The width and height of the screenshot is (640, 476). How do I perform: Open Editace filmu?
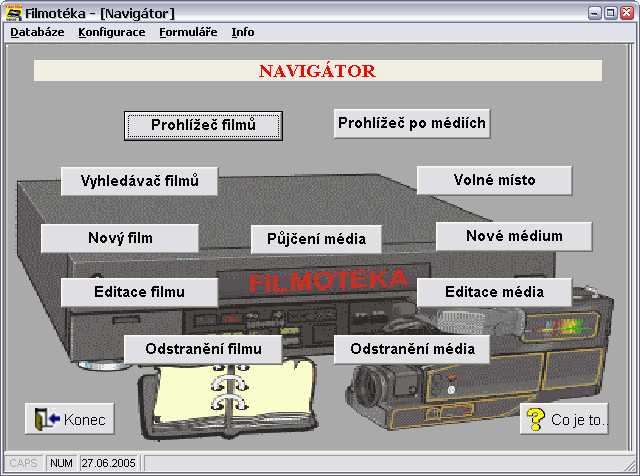coord(139,292)
